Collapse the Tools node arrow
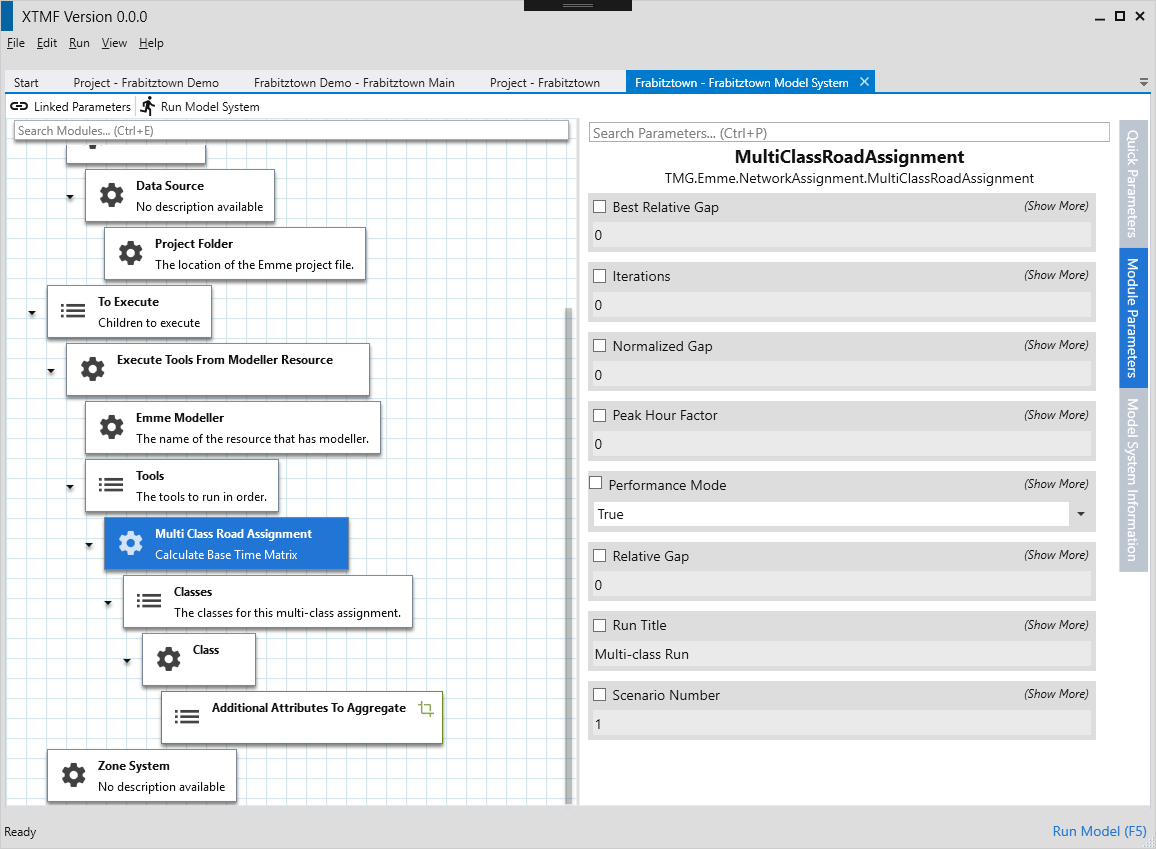Screen dimensions: 1156x849 pyautogui.click(x=70, y=487)
